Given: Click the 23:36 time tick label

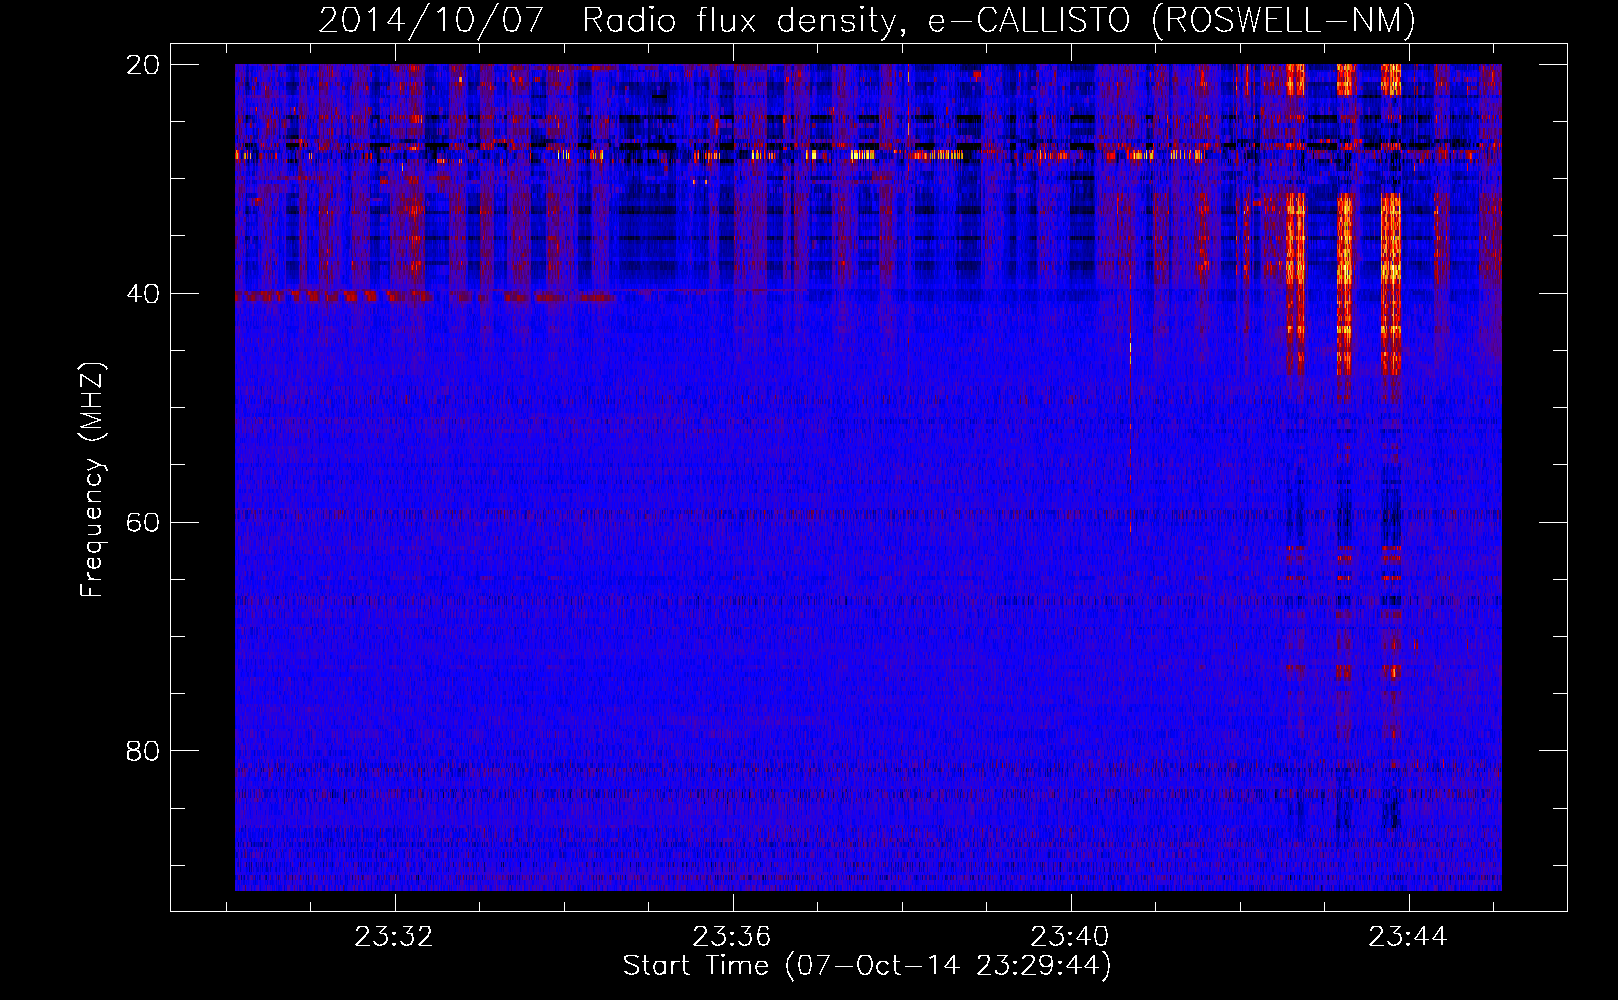Looking at the screenshot, I should pyautogui.click(x=732, y=937).
